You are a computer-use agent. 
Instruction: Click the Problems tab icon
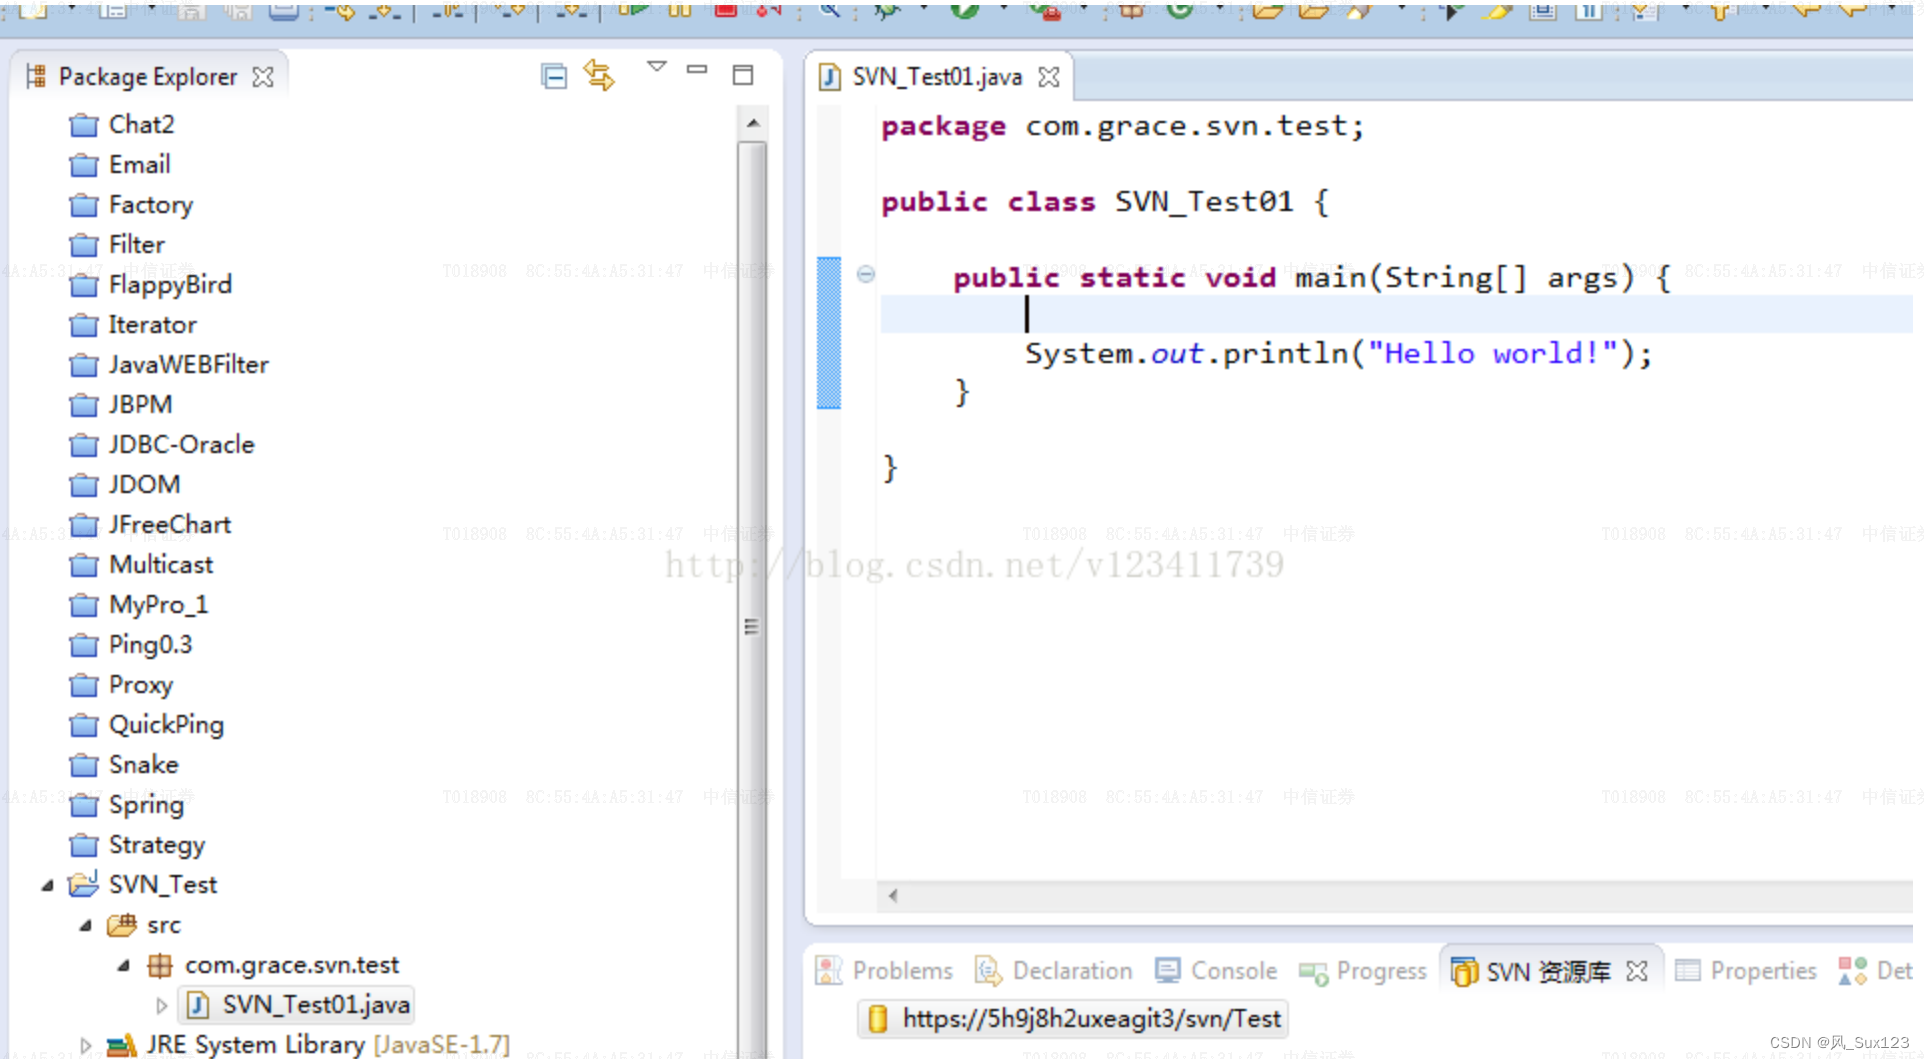click(x=829, y=971)
